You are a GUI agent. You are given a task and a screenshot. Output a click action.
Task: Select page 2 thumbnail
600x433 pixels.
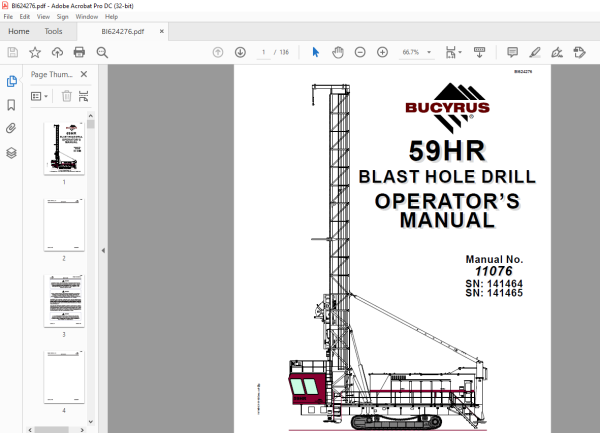point(64,225)
